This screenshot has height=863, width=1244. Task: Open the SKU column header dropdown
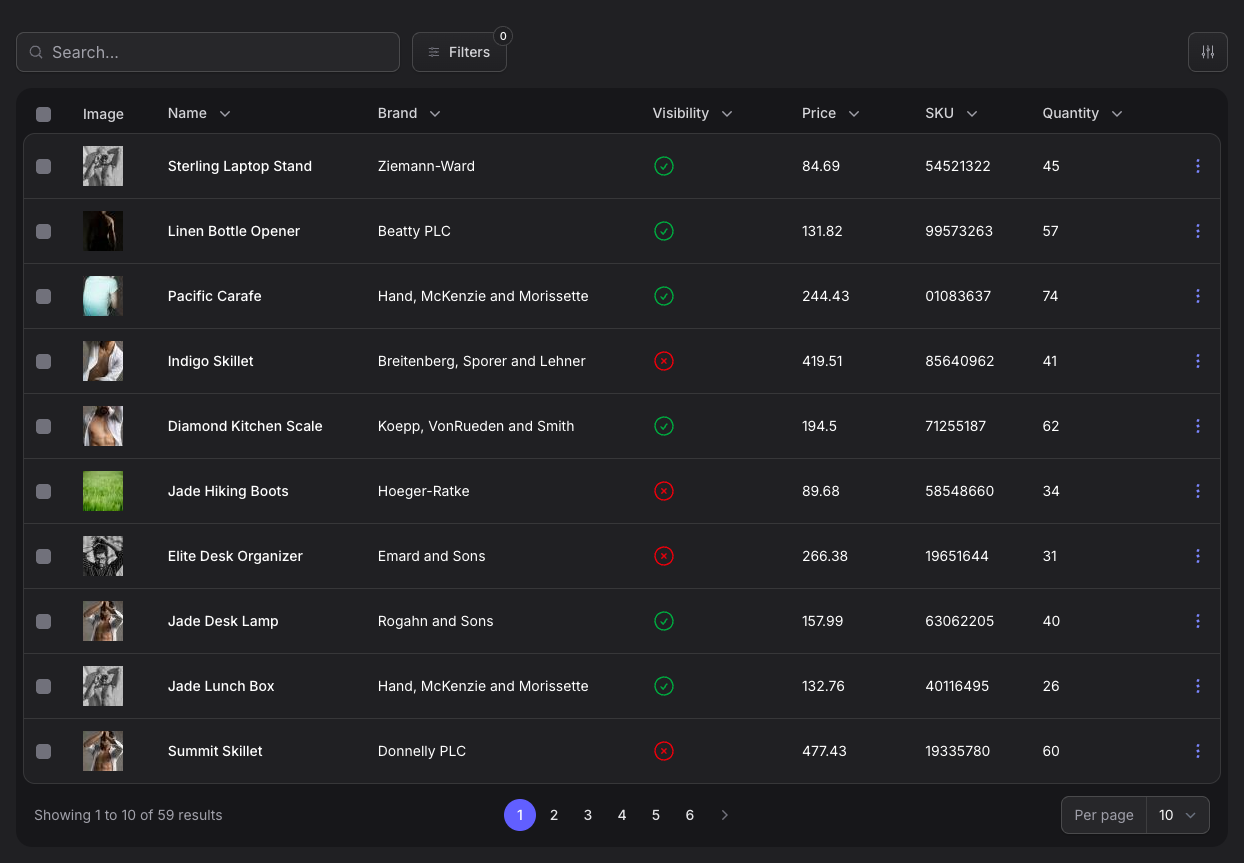(951, 113)
